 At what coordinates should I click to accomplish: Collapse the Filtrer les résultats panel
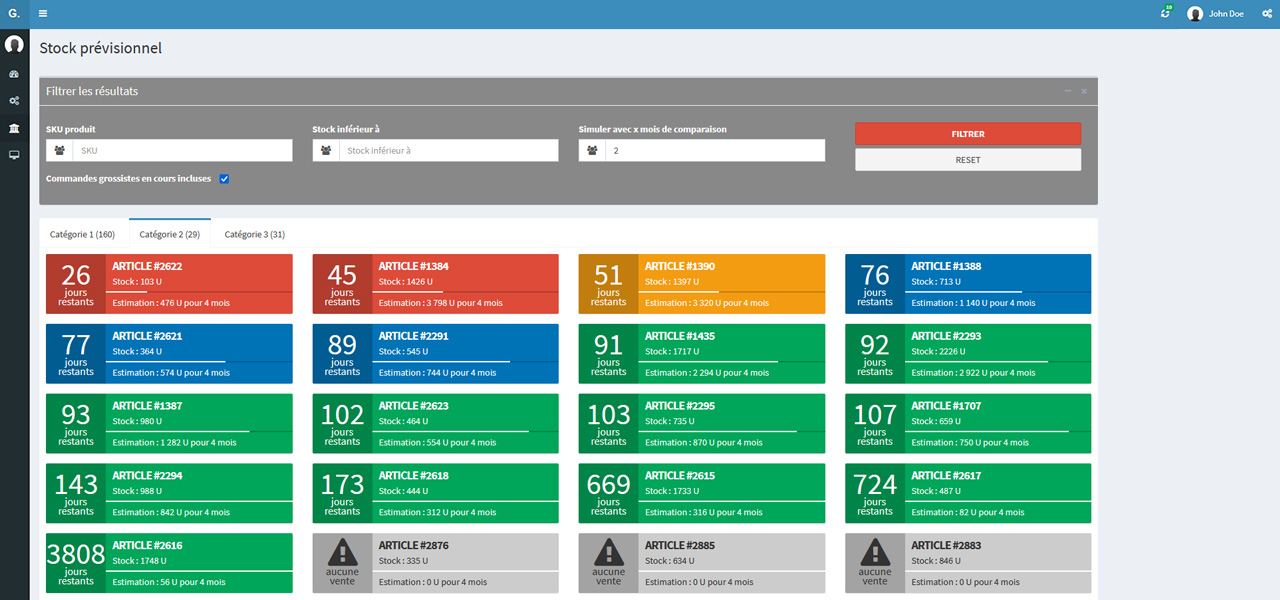pyautogui.click(x=1067, y=91)
